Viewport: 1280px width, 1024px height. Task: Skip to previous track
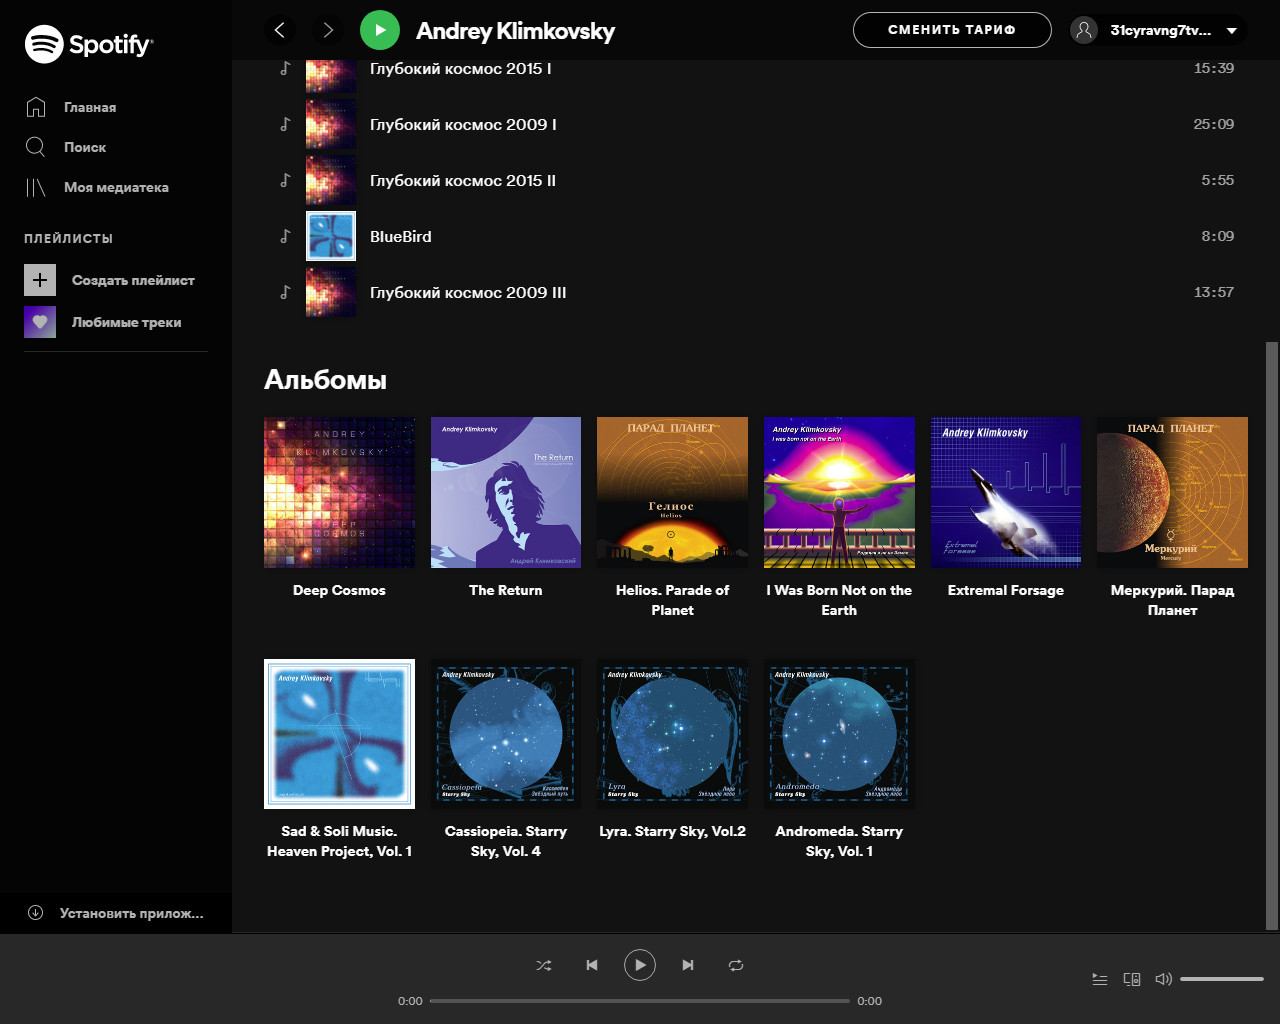pyautogui.click(x=592, y=965)
